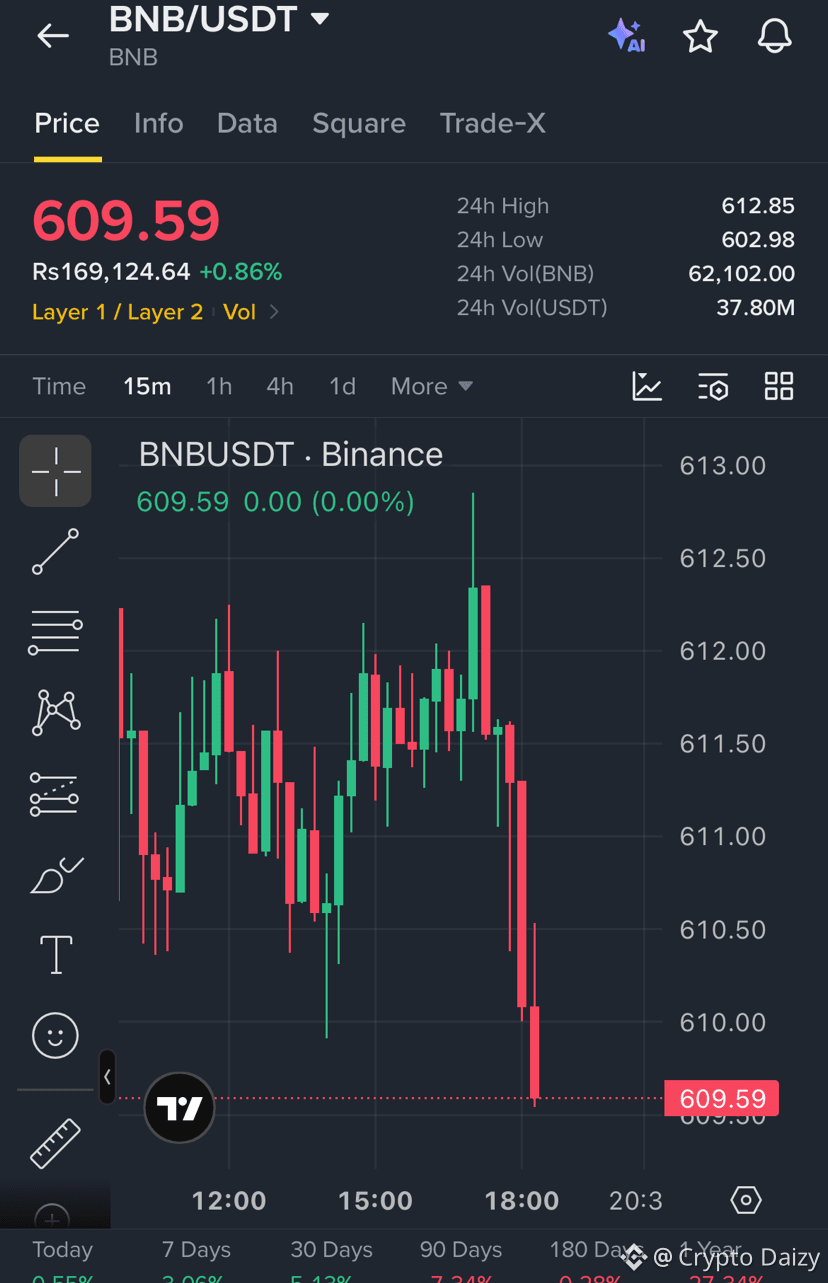Open the emoji sticker tool
Image resolution: width=828 pixels, height=1283 pixels.
(x=55, y=1035)
